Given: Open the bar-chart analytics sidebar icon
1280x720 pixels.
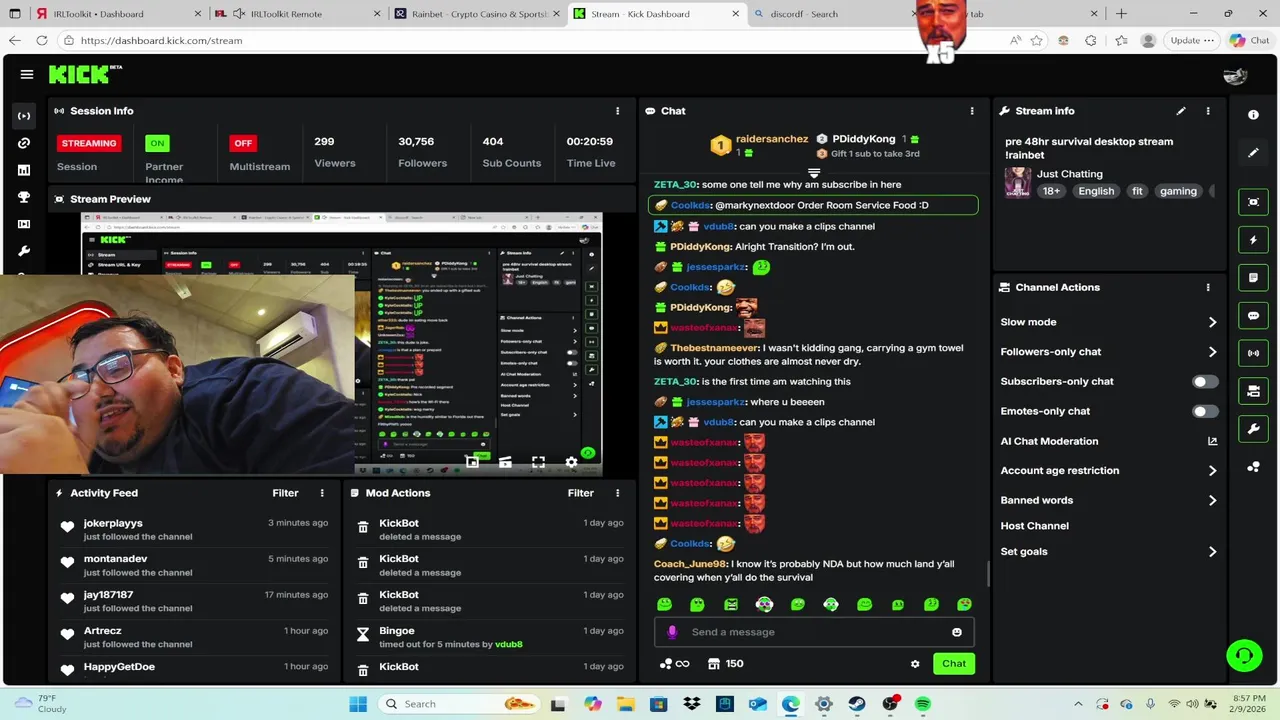Looking at the screenshot, I should click(x=24, y=170).
